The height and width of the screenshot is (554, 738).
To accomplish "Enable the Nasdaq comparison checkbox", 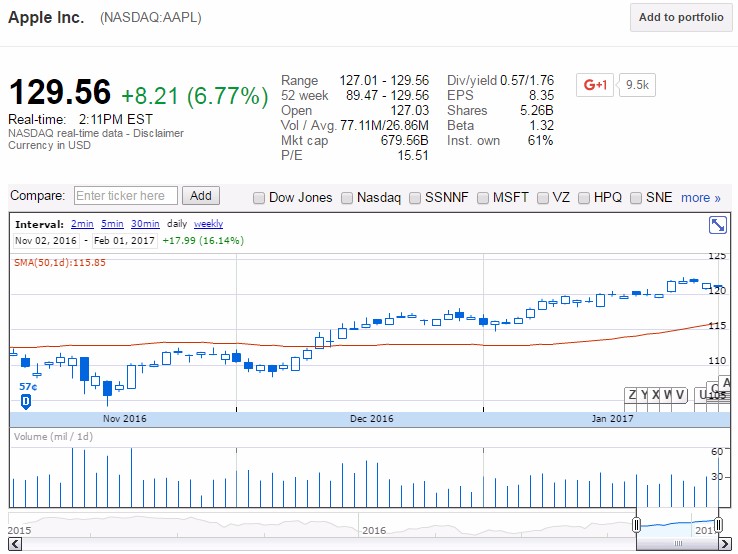I will click(x=346, y=198).
